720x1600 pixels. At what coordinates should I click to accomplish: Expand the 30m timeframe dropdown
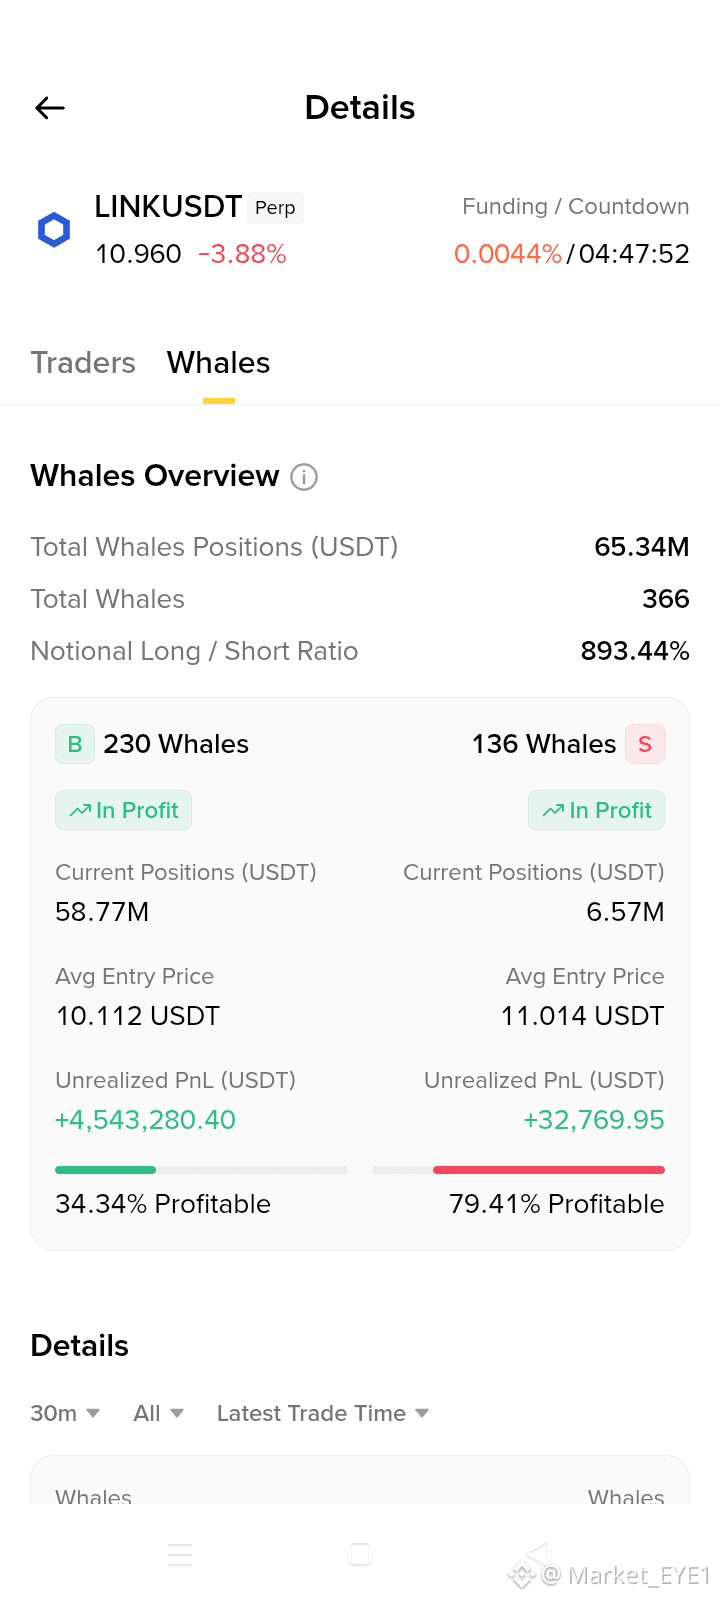[x=65, y=1413]
